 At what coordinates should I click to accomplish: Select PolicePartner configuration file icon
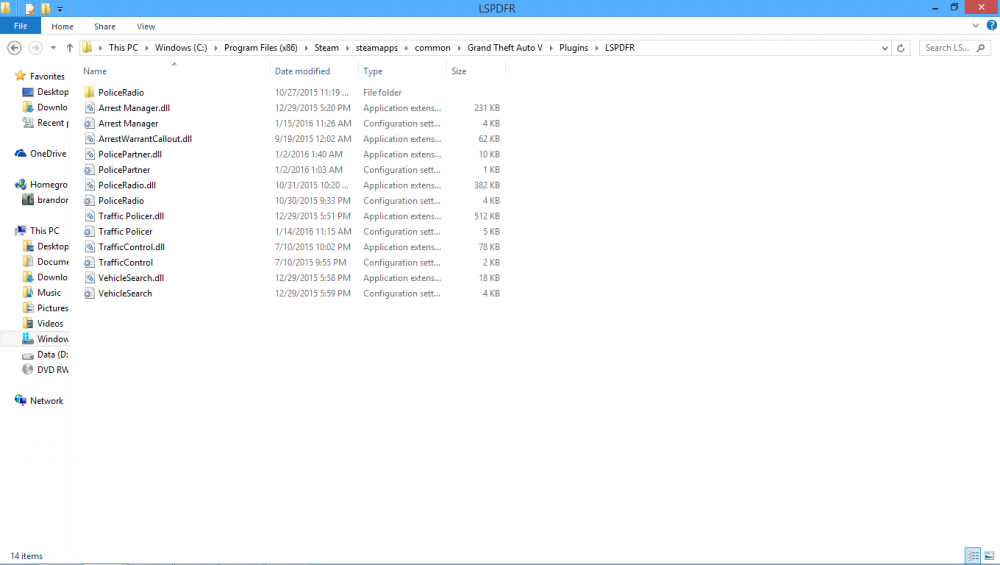point(89,170)
